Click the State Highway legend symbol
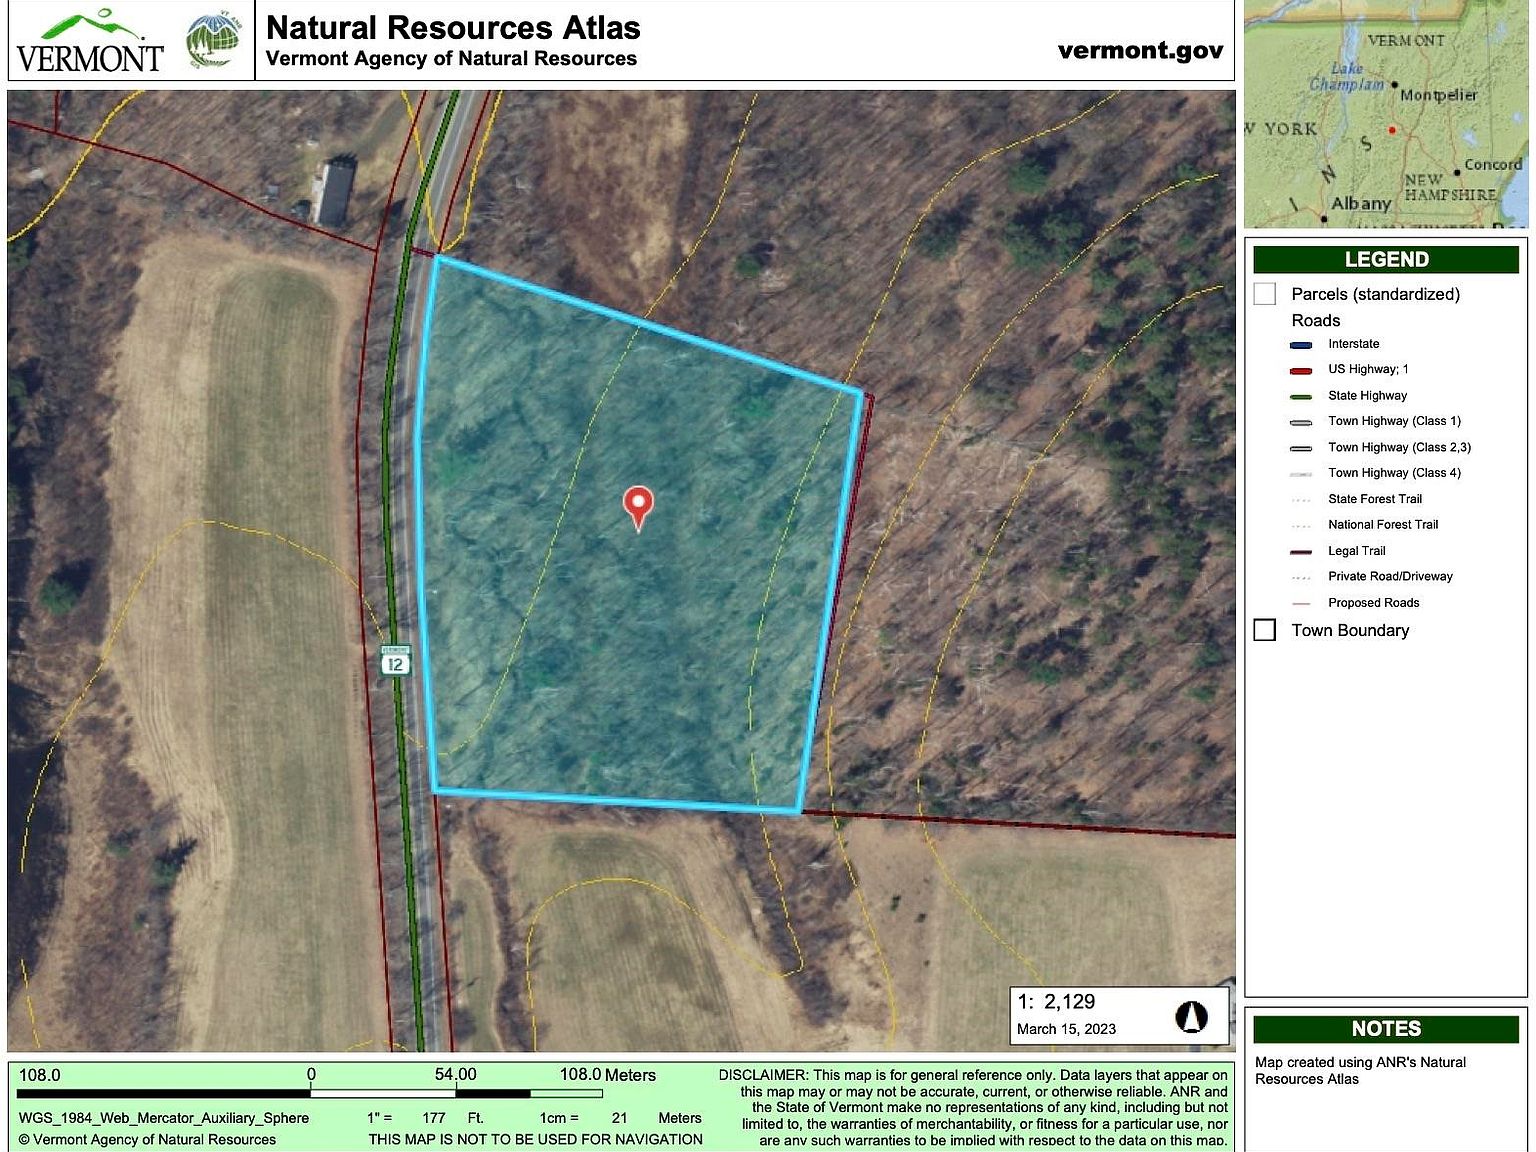1536x1152 pixels. [1299, 395]
